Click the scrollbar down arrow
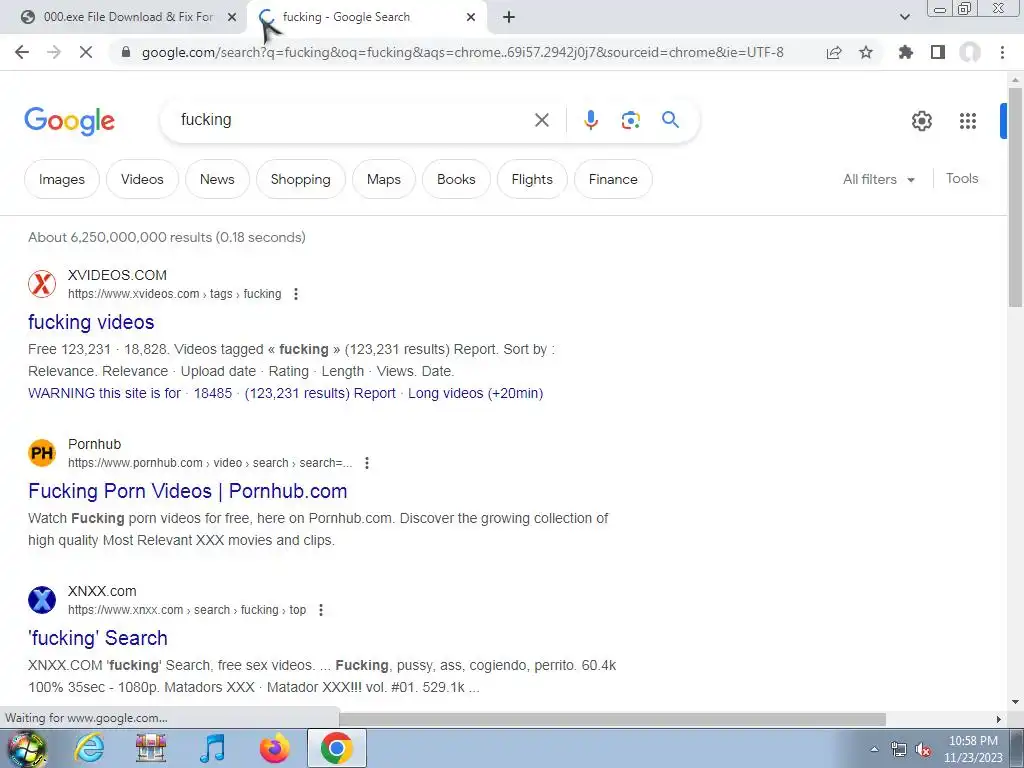 point(1015,702)
